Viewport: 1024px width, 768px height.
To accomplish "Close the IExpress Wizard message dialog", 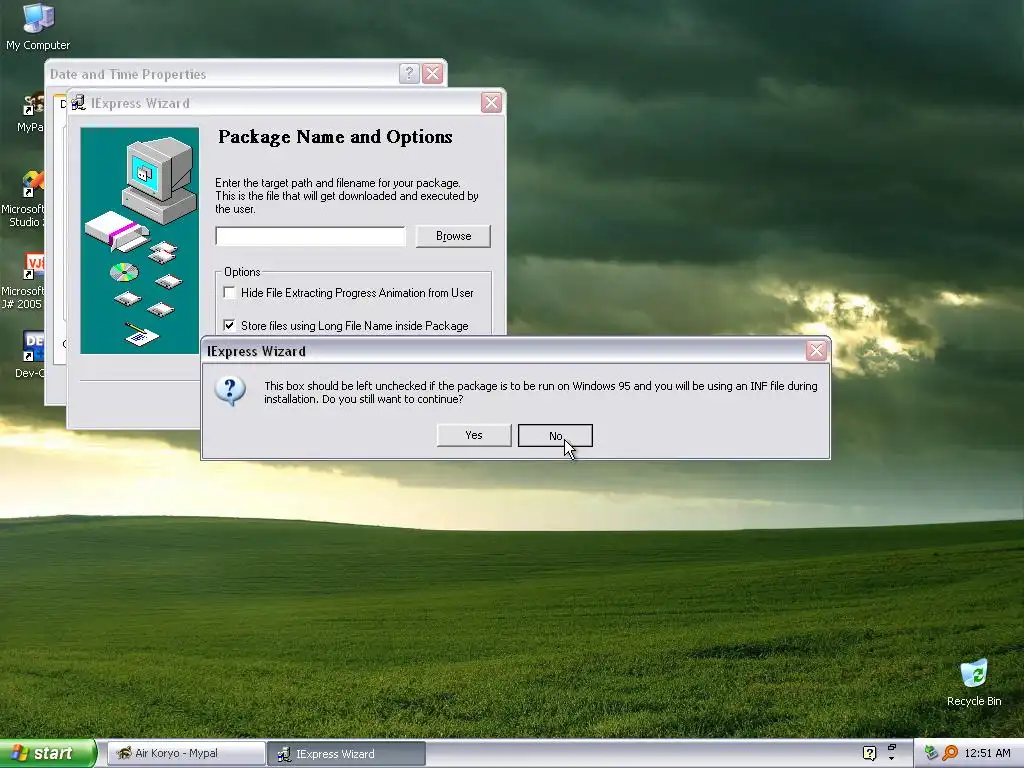I will (816, 351).
